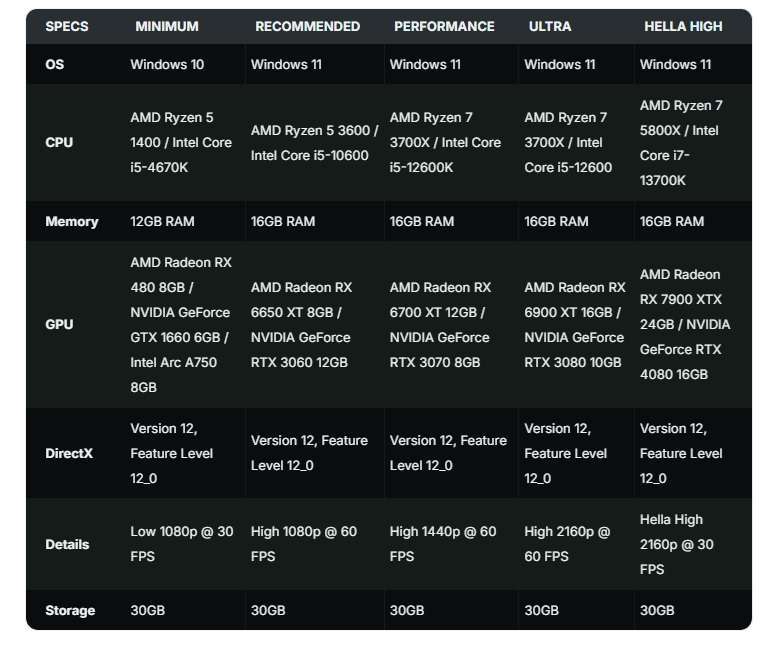This screenshot has width=774, height=645.
Task: Click the Radeon RX 6900 XT GPU cell
Action: tap(575, 325)
